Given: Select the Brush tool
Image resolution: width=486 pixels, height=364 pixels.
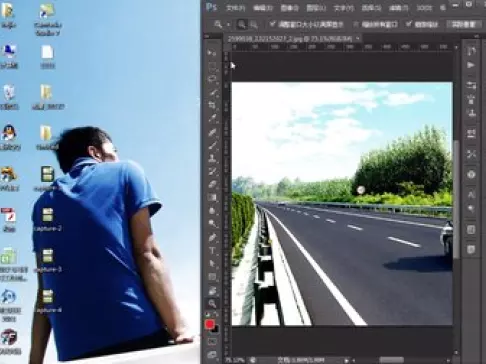Looking at the screenshot, I should [x=212, y=145].
